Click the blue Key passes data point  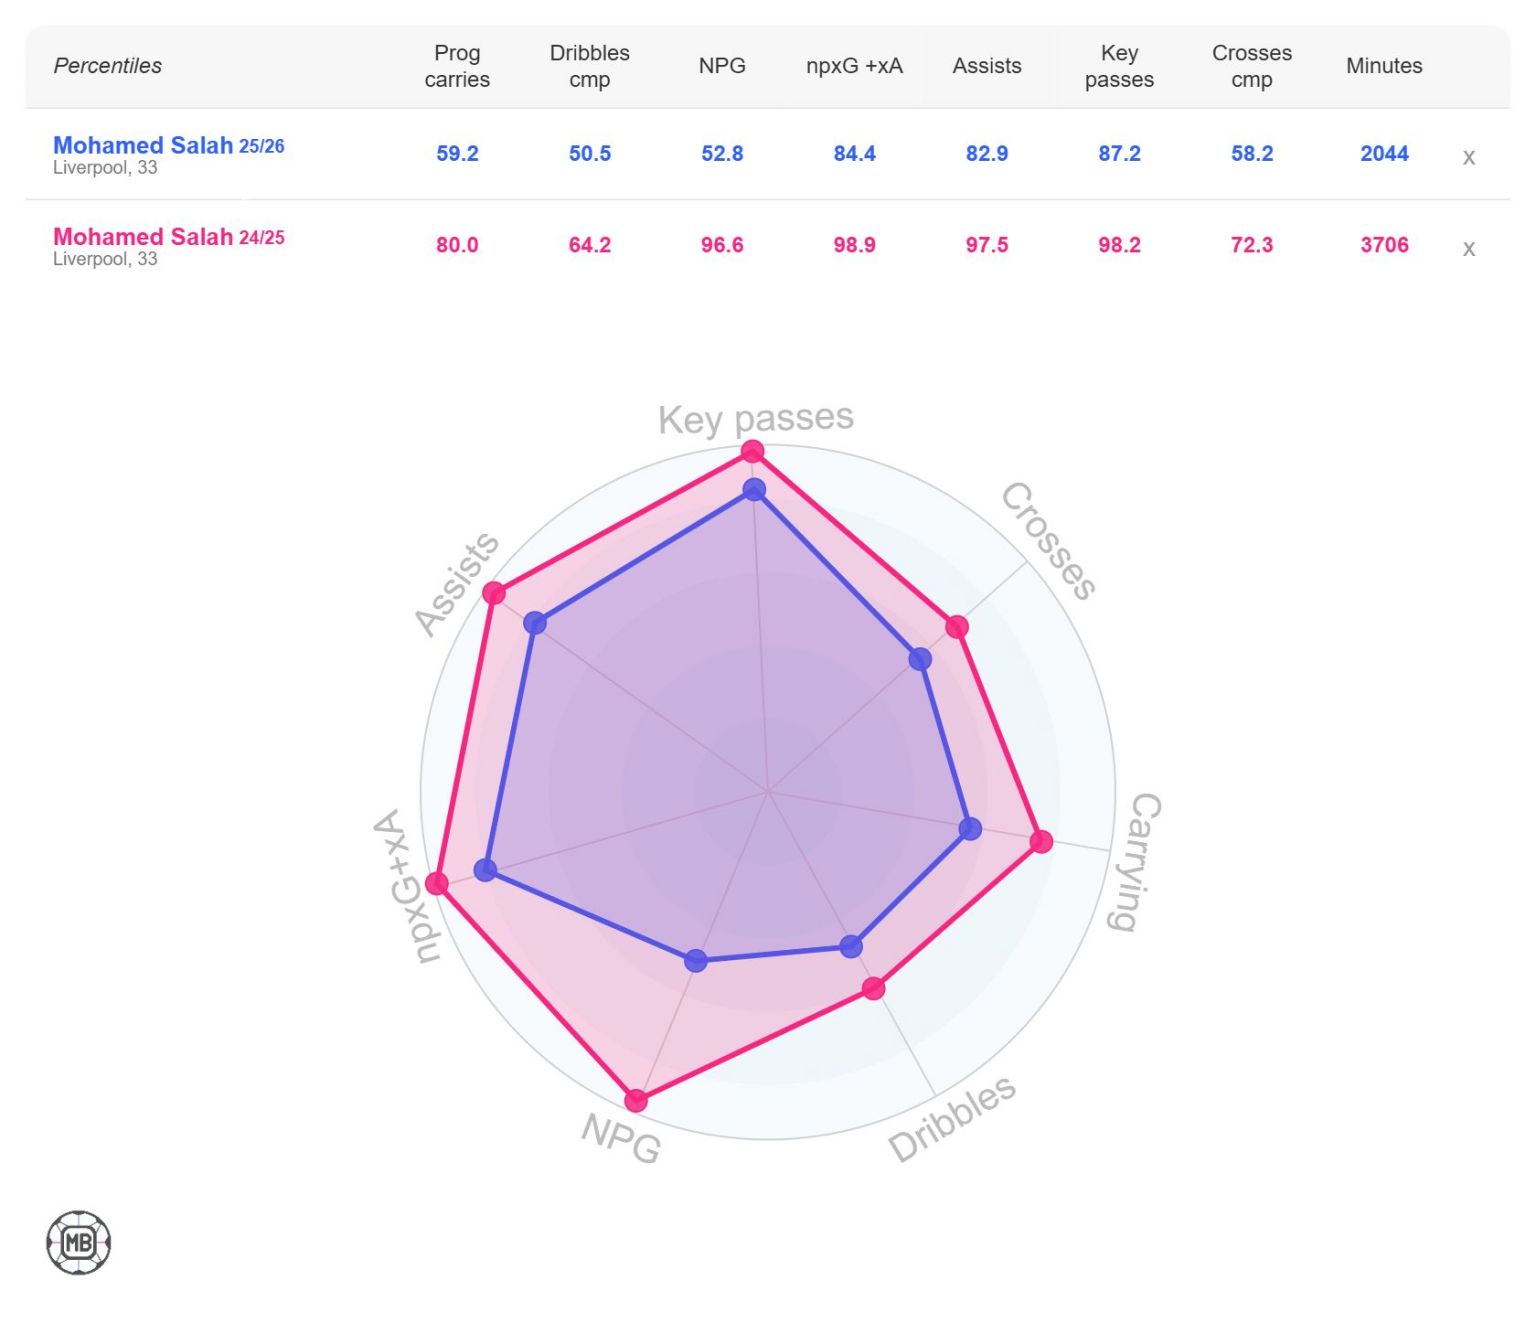(754, 490)
